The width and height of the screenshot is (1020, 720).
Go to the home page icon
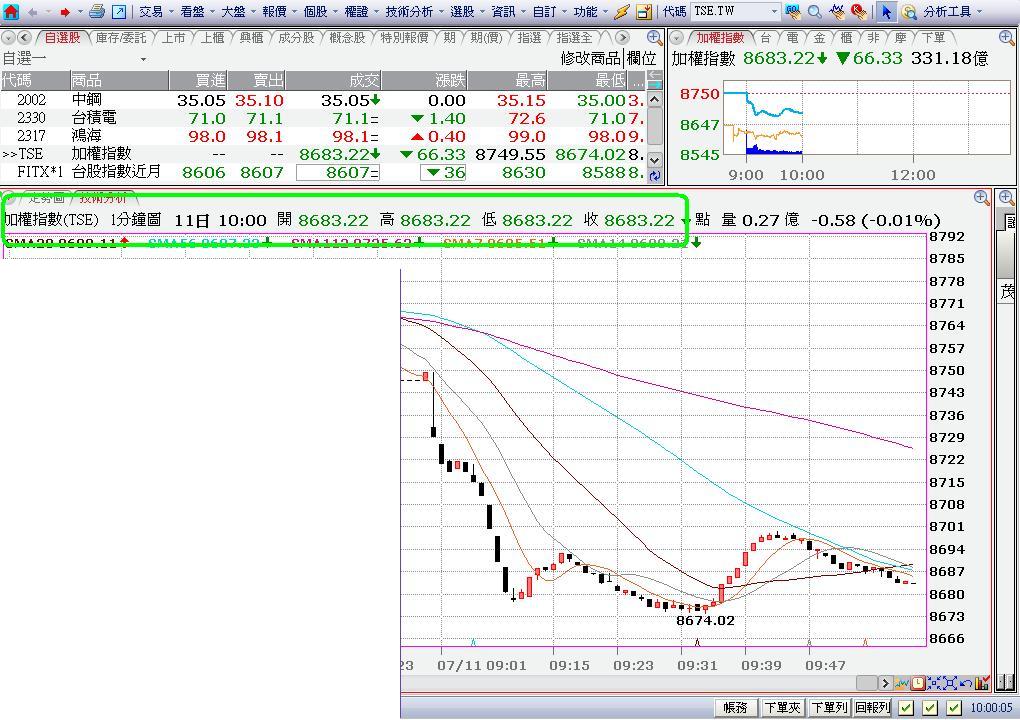point(11,12)
